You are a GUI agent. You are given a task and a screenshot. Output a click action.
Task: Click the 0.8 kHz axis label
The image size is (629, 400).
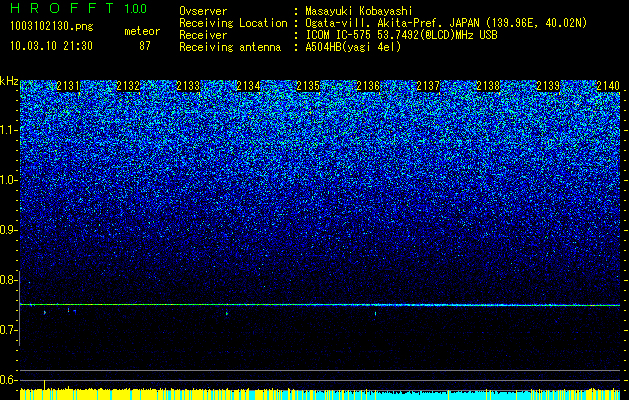pyautogui.click(x=8, y=280)
